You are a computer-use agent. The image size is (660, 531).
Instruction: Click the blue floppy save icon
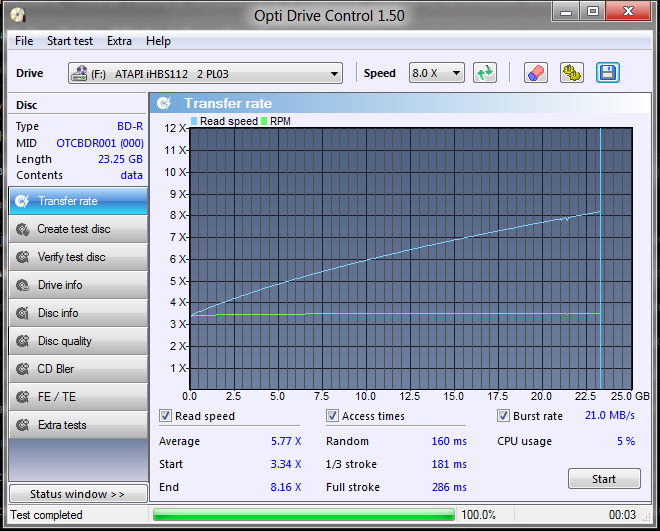[607, 73]
